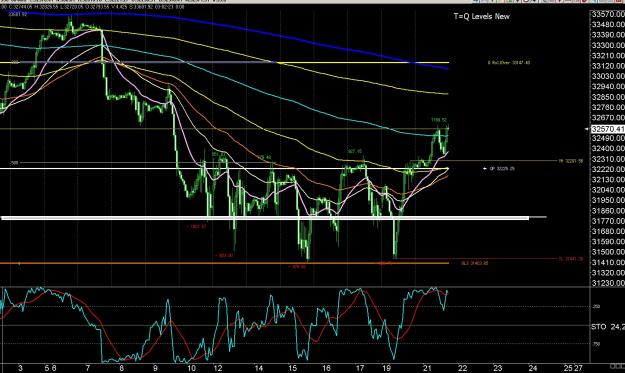Select the T=Q Levels New chart label
This screenshot has height=373, width=625.
pos(482,16)
